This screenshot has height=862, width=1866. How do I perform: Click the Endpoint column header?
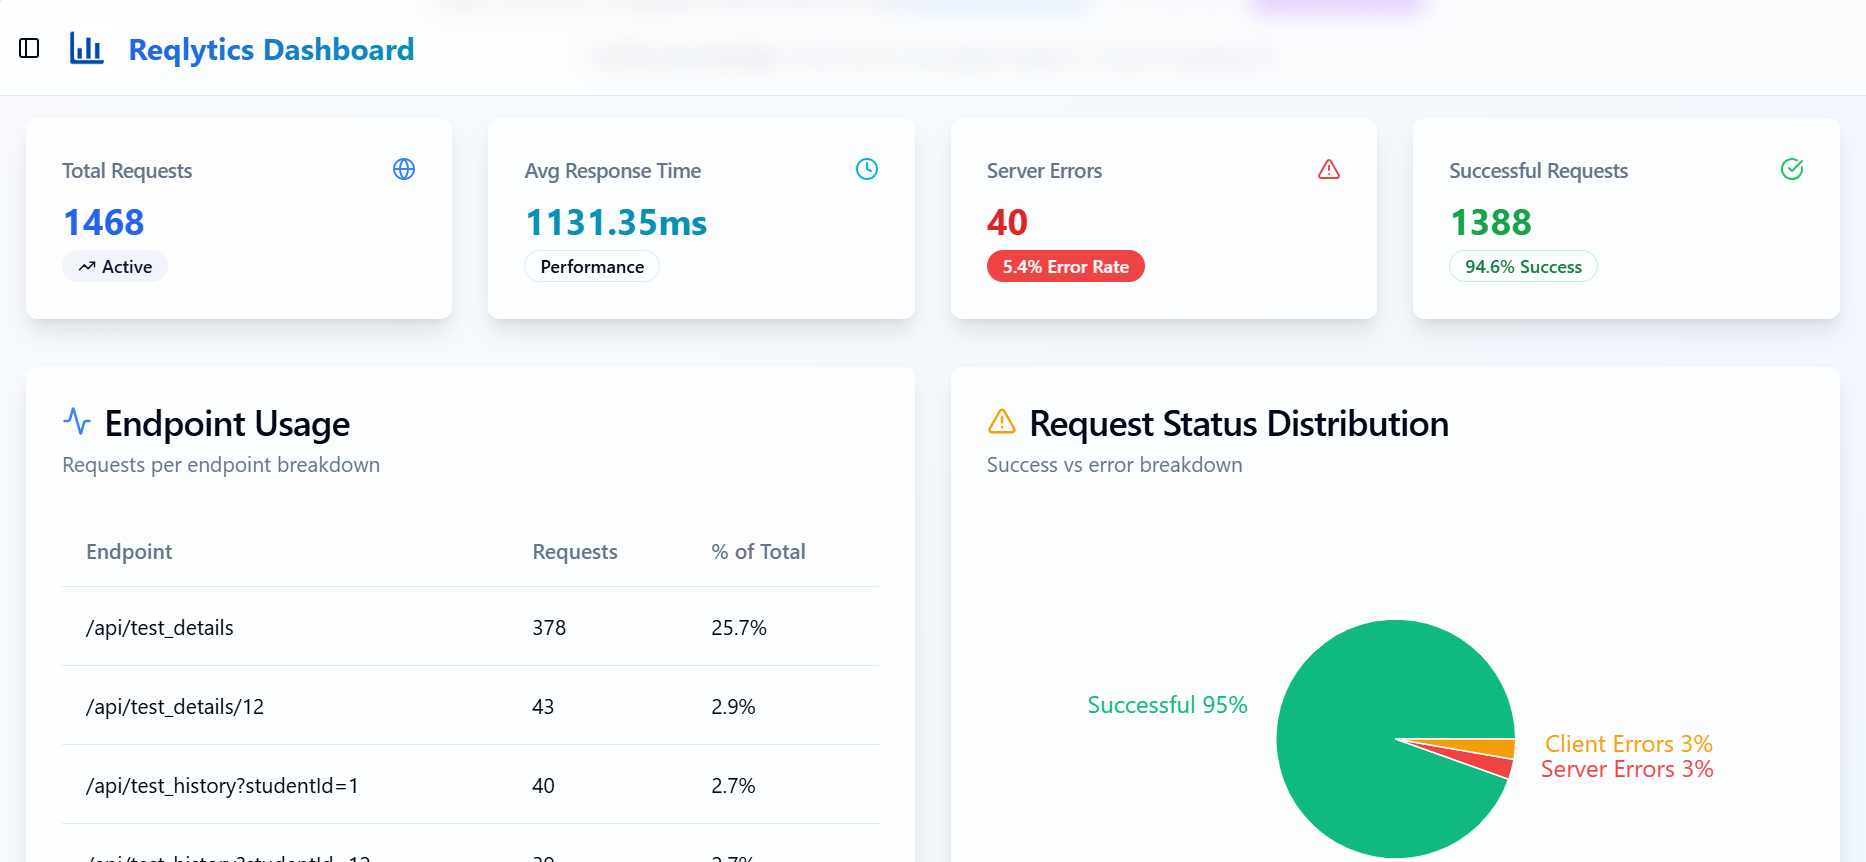click(x=129, y=552)
